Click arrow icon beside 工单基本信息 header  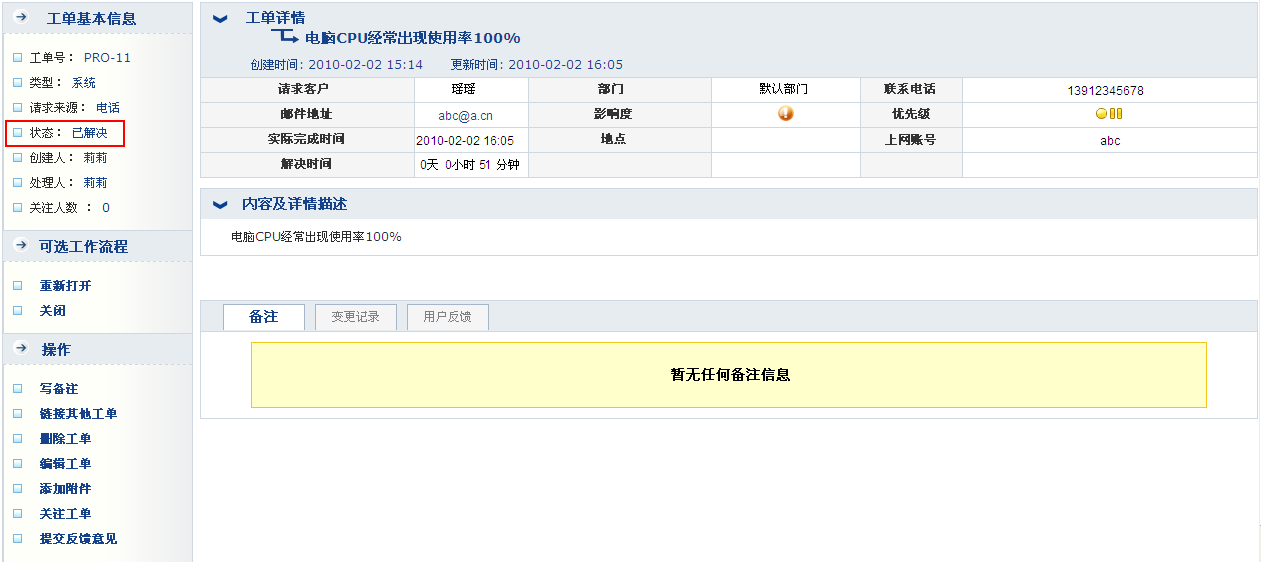pyautogui.click(x=21, y=18)
